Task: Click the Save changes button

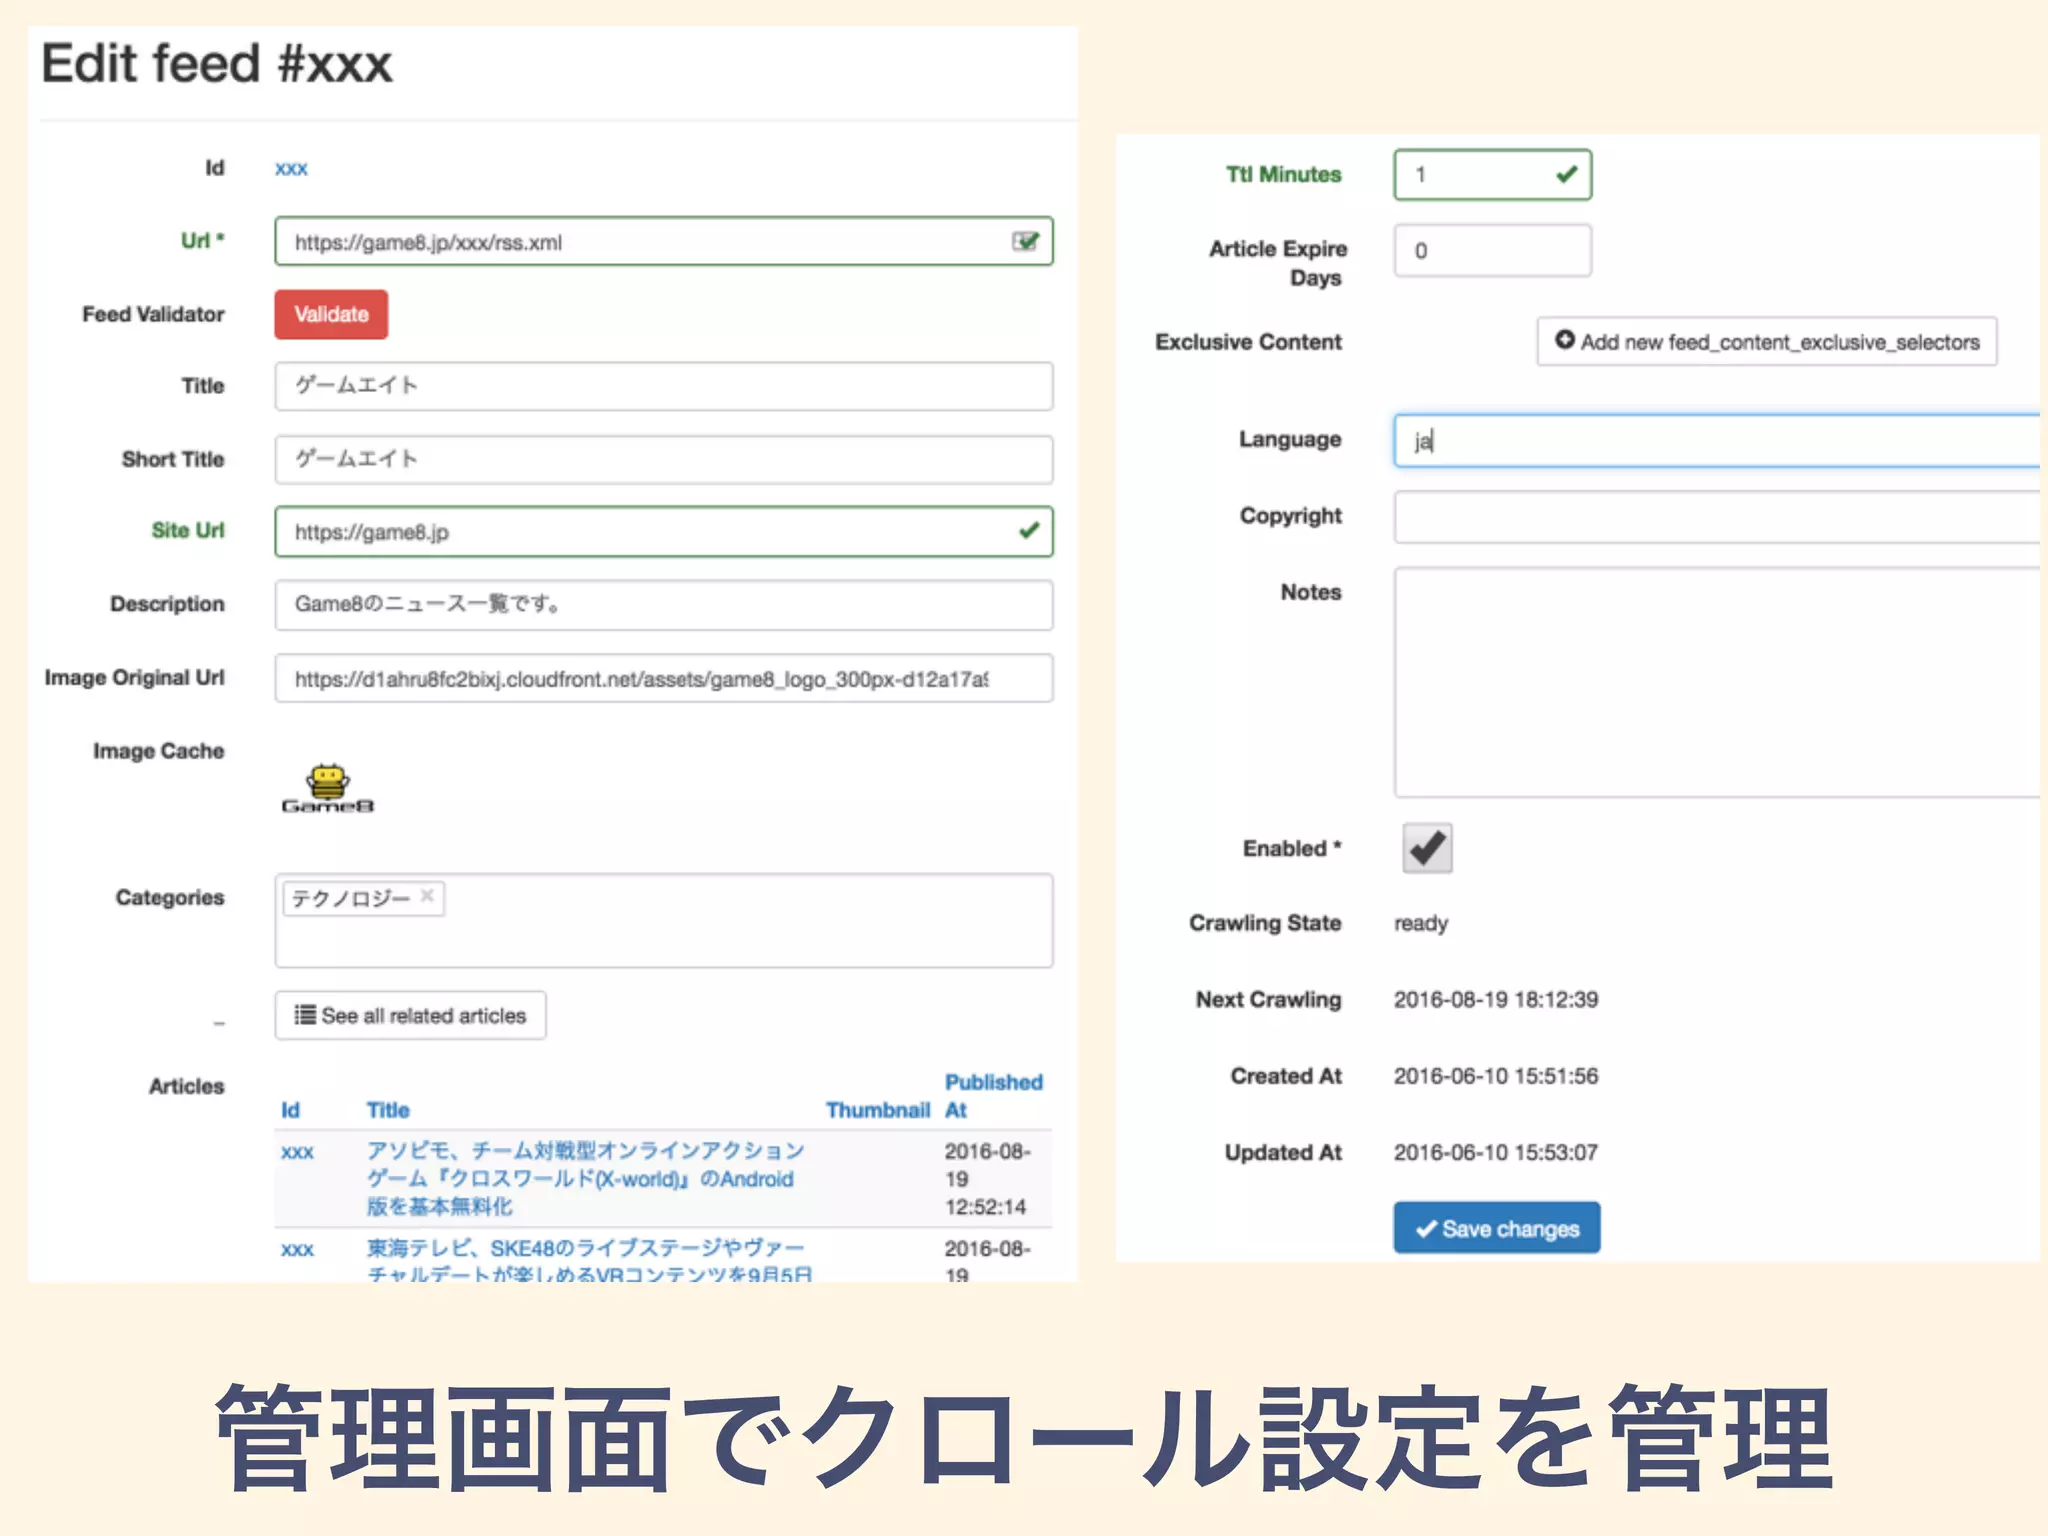Action: pos(1496,1228)
